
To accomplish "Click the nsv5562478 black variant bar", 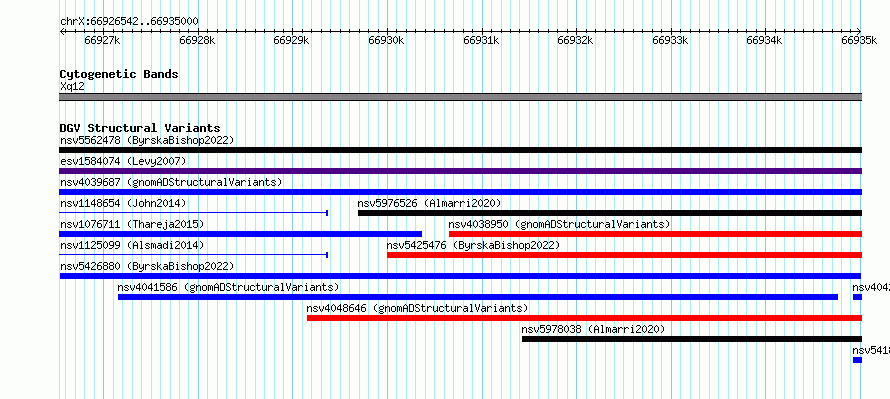I will tap(460, 150).
